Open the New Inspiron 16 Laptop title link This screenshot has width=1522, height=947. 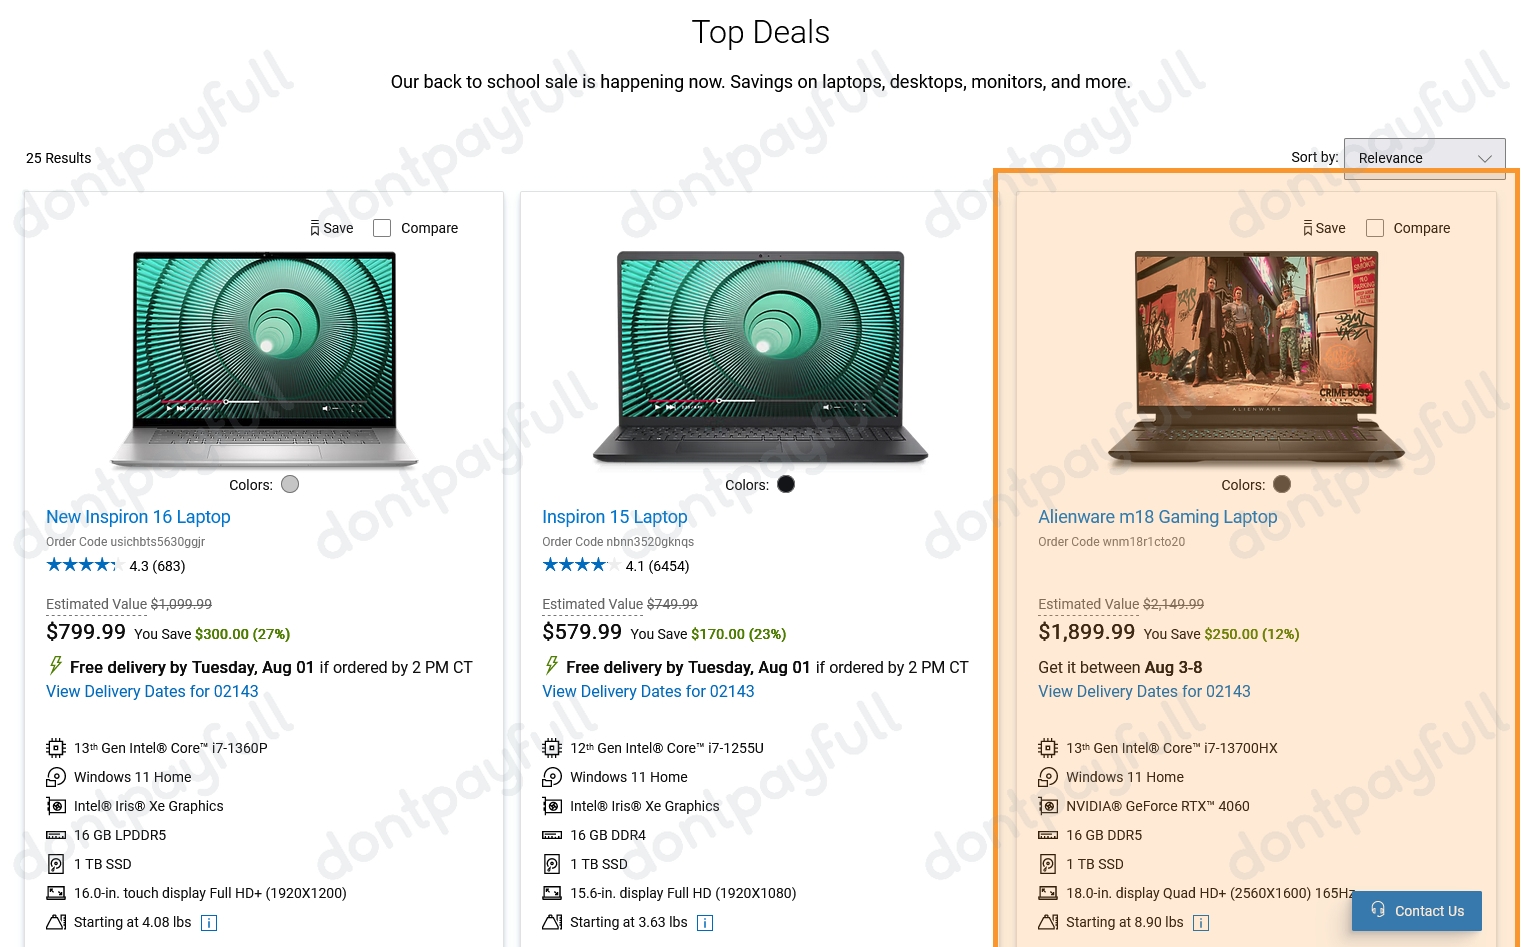[138, 517]
